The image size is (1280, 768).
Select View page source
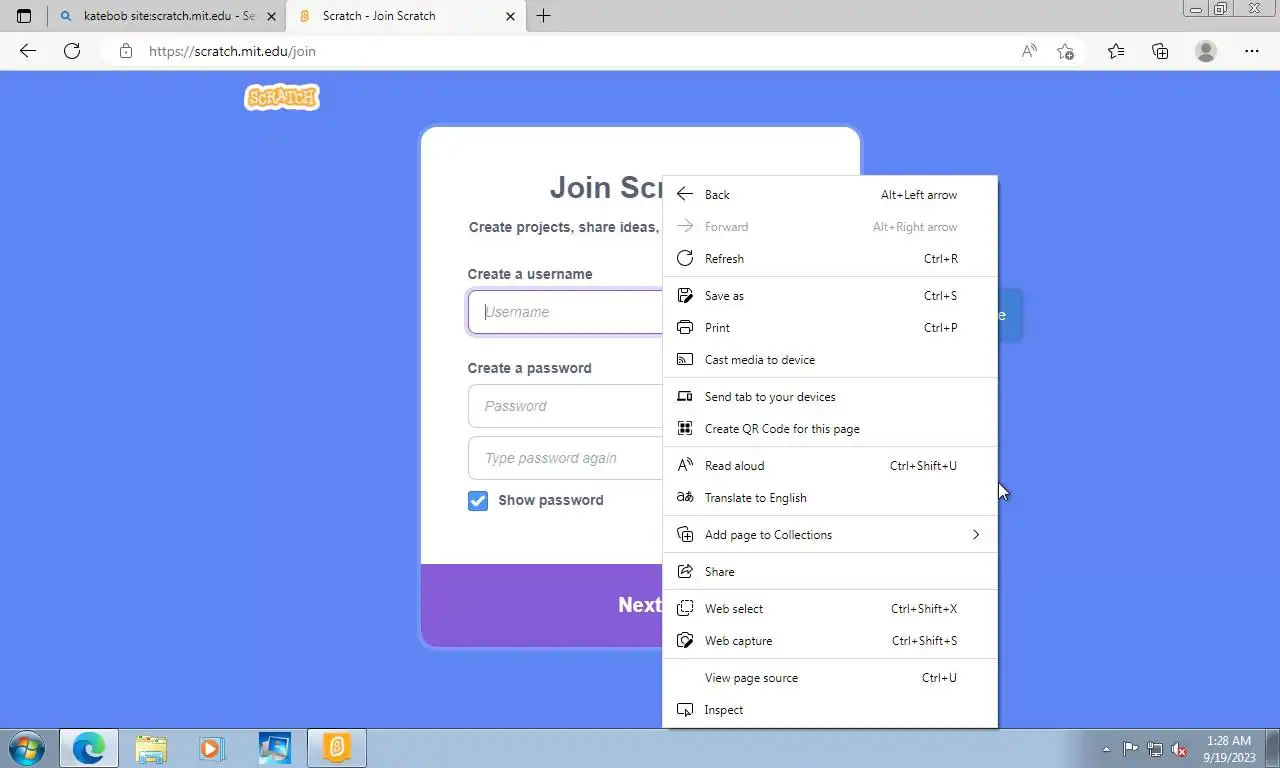[830, 678]
